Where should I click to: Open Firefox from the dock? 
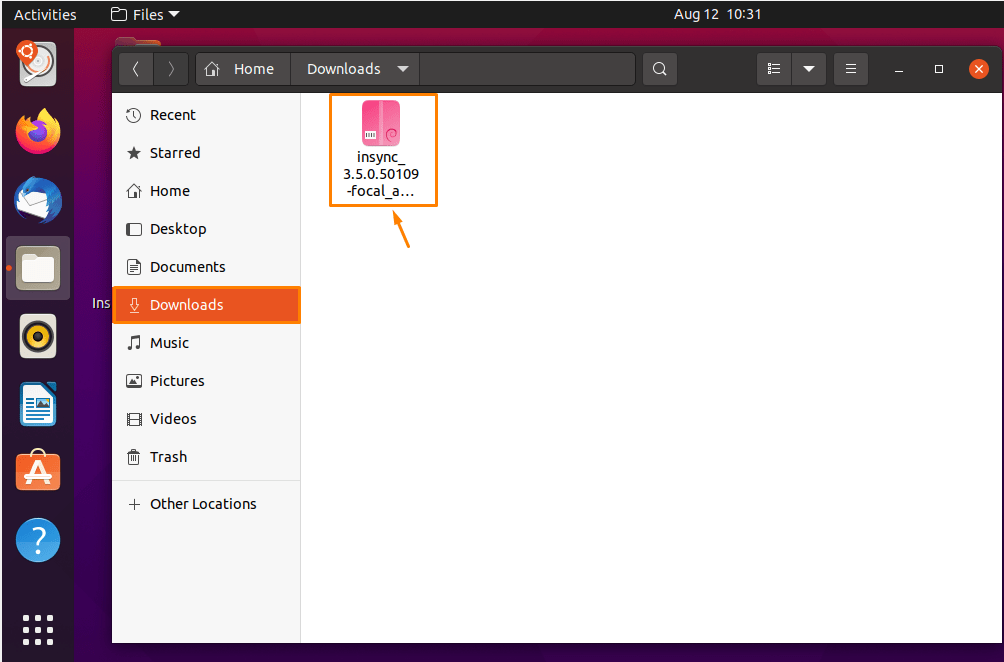[37, 132]
